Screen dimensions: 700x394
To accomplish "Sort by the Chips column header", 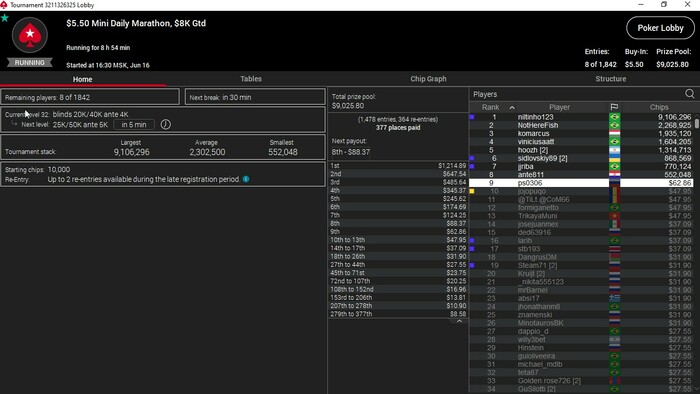I will pyautogui.click(x=658, y=107).
